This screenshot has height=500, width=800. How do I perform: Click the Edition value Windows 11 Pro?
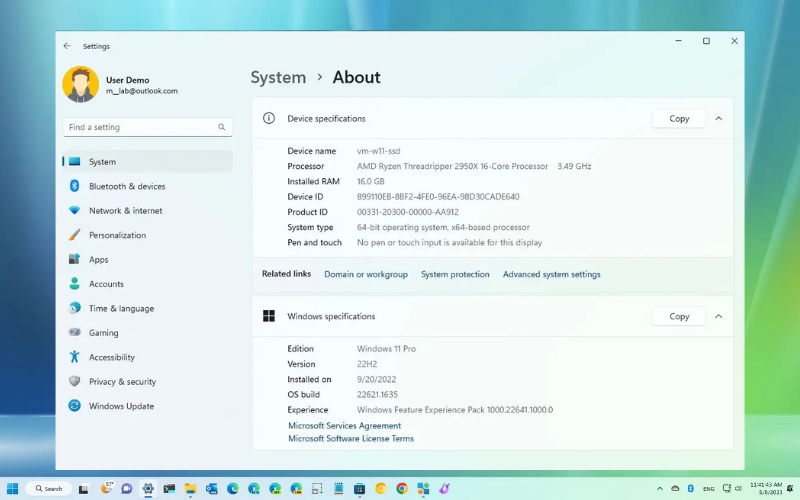(386, 348)
